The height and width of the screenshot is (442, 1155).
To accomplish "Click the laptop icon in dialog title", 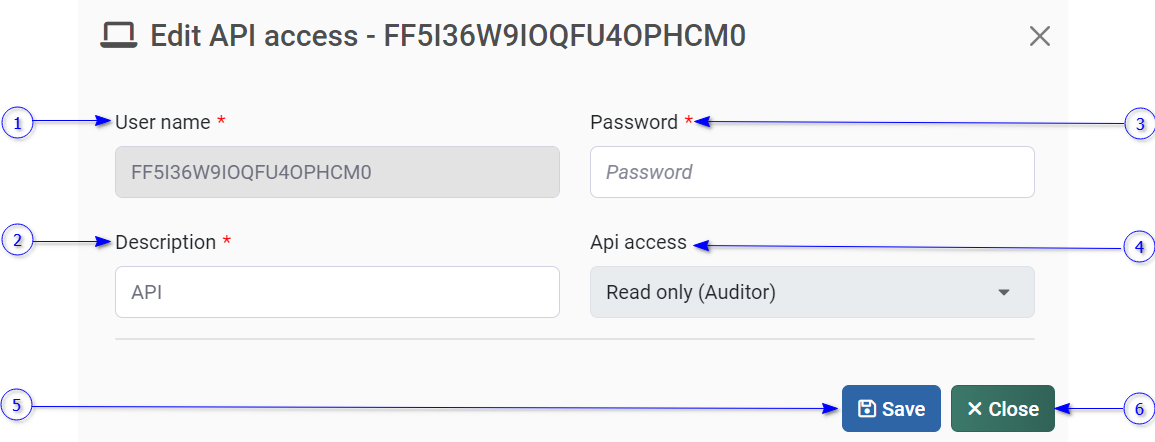I will pyautogui.click(x=119, y=37).
